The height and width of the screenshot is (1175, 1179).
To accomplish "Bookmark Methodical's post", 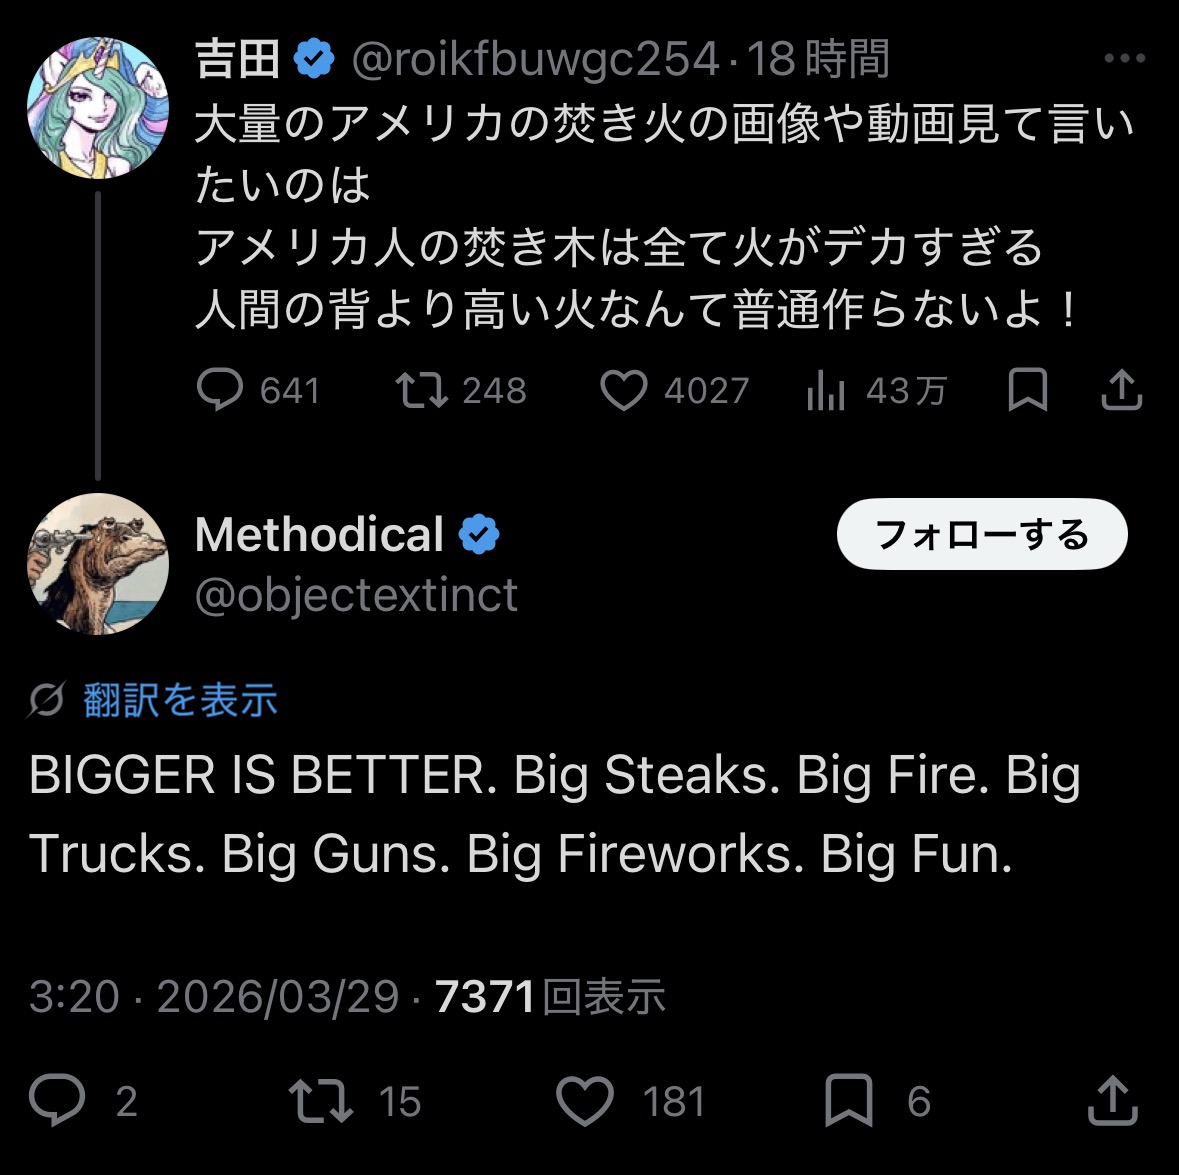I will [849, 1100].
